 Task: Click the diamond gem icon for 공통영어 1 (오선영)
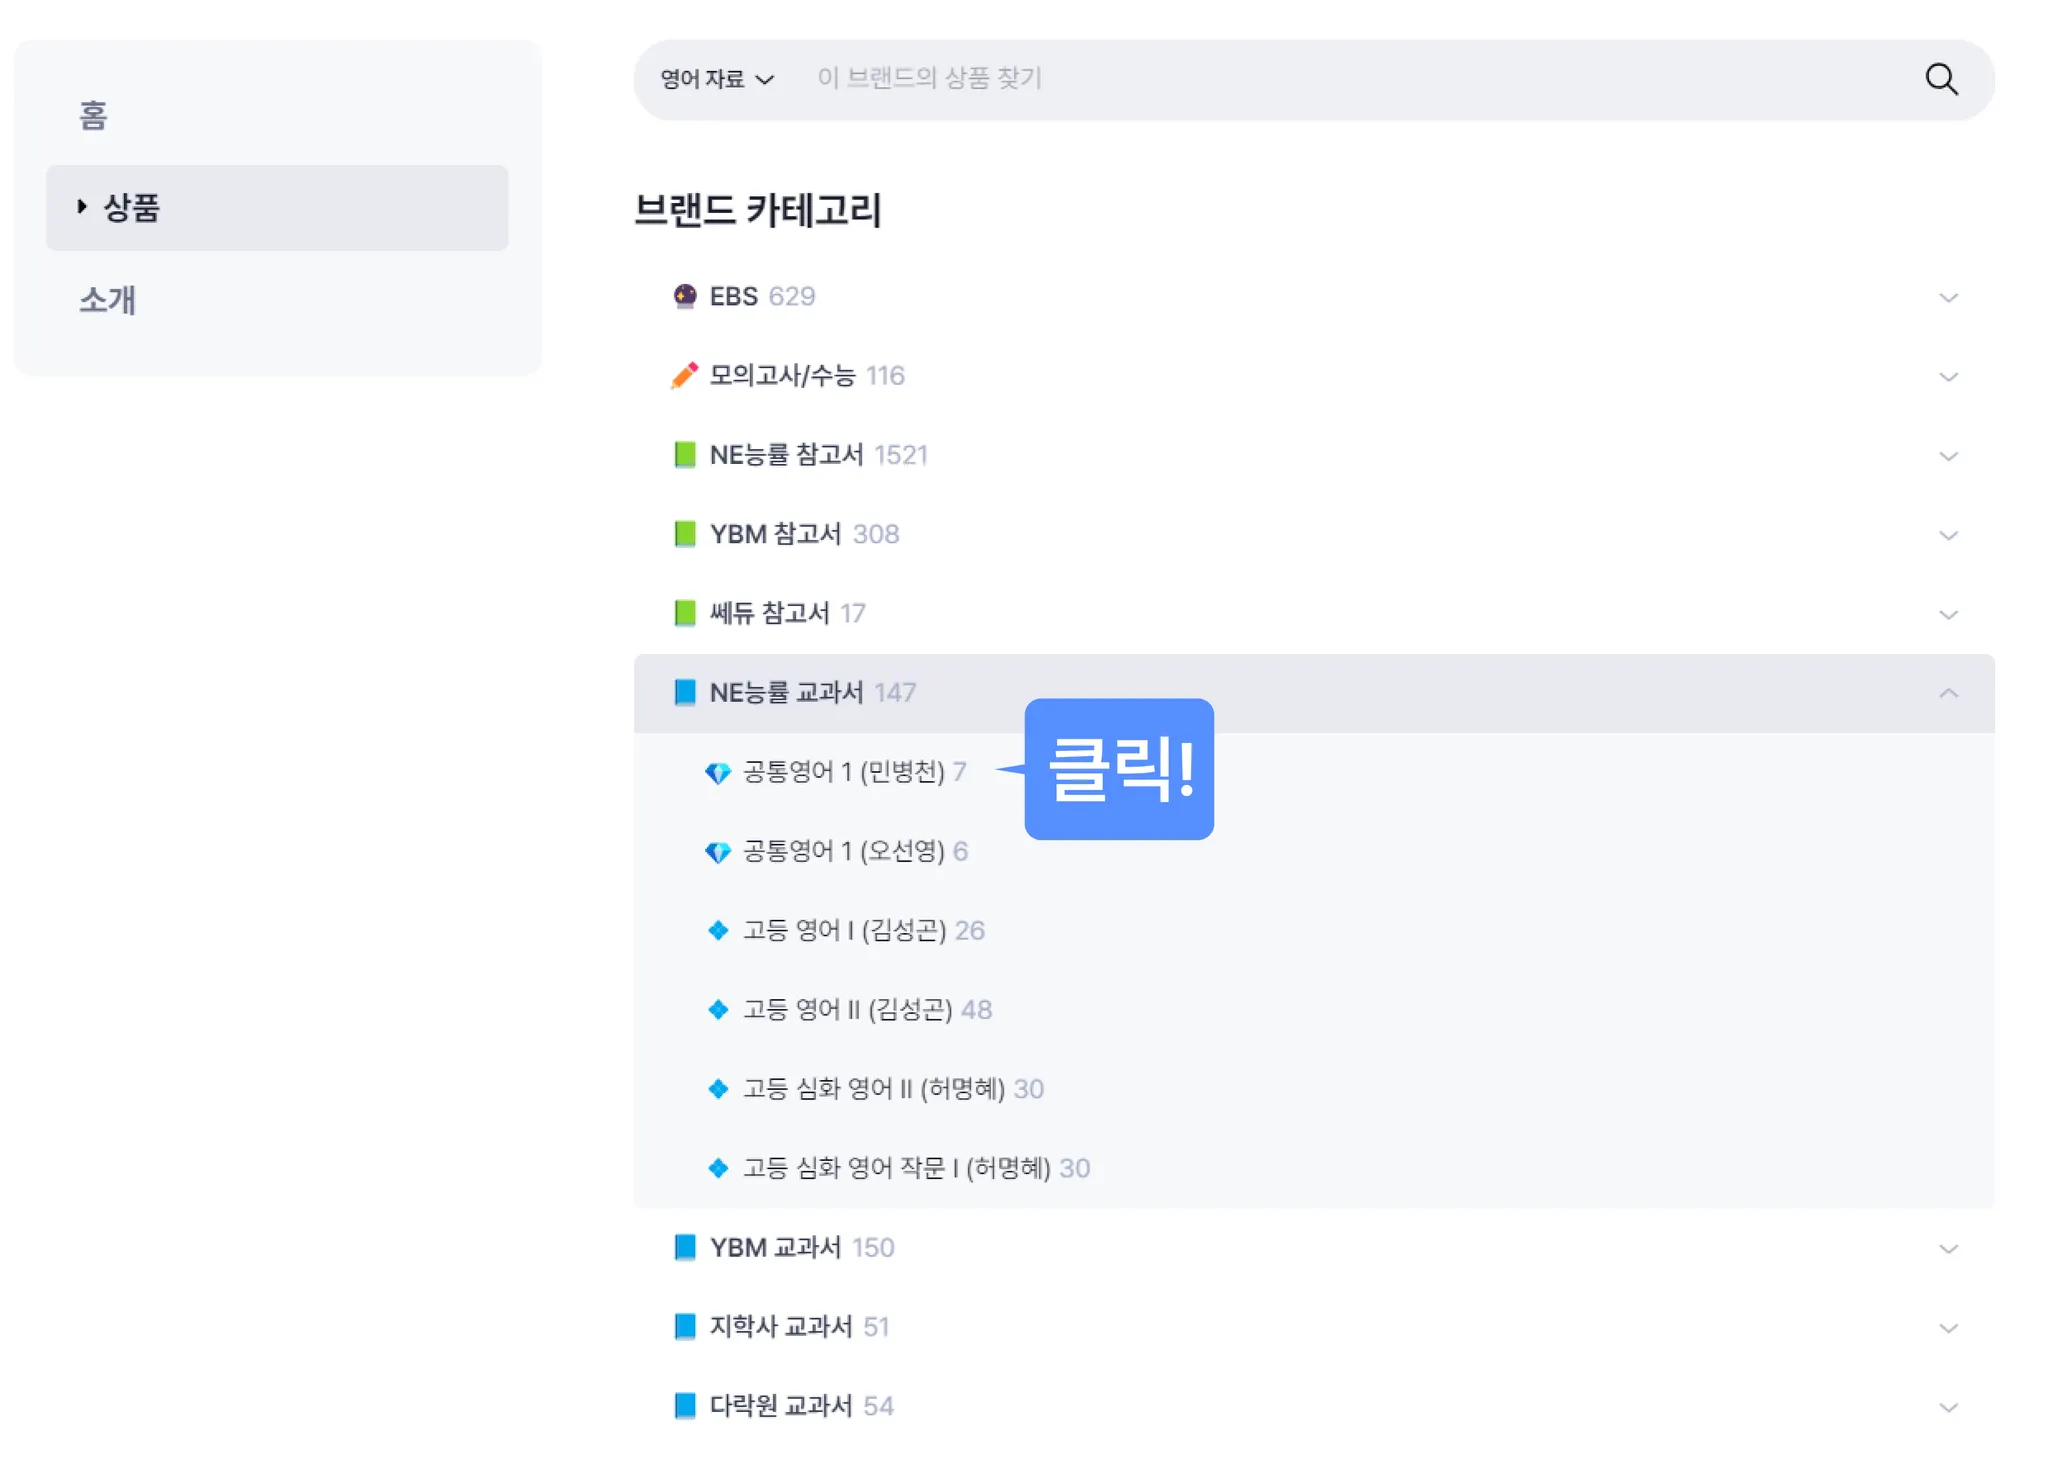(x=718, y=852)
